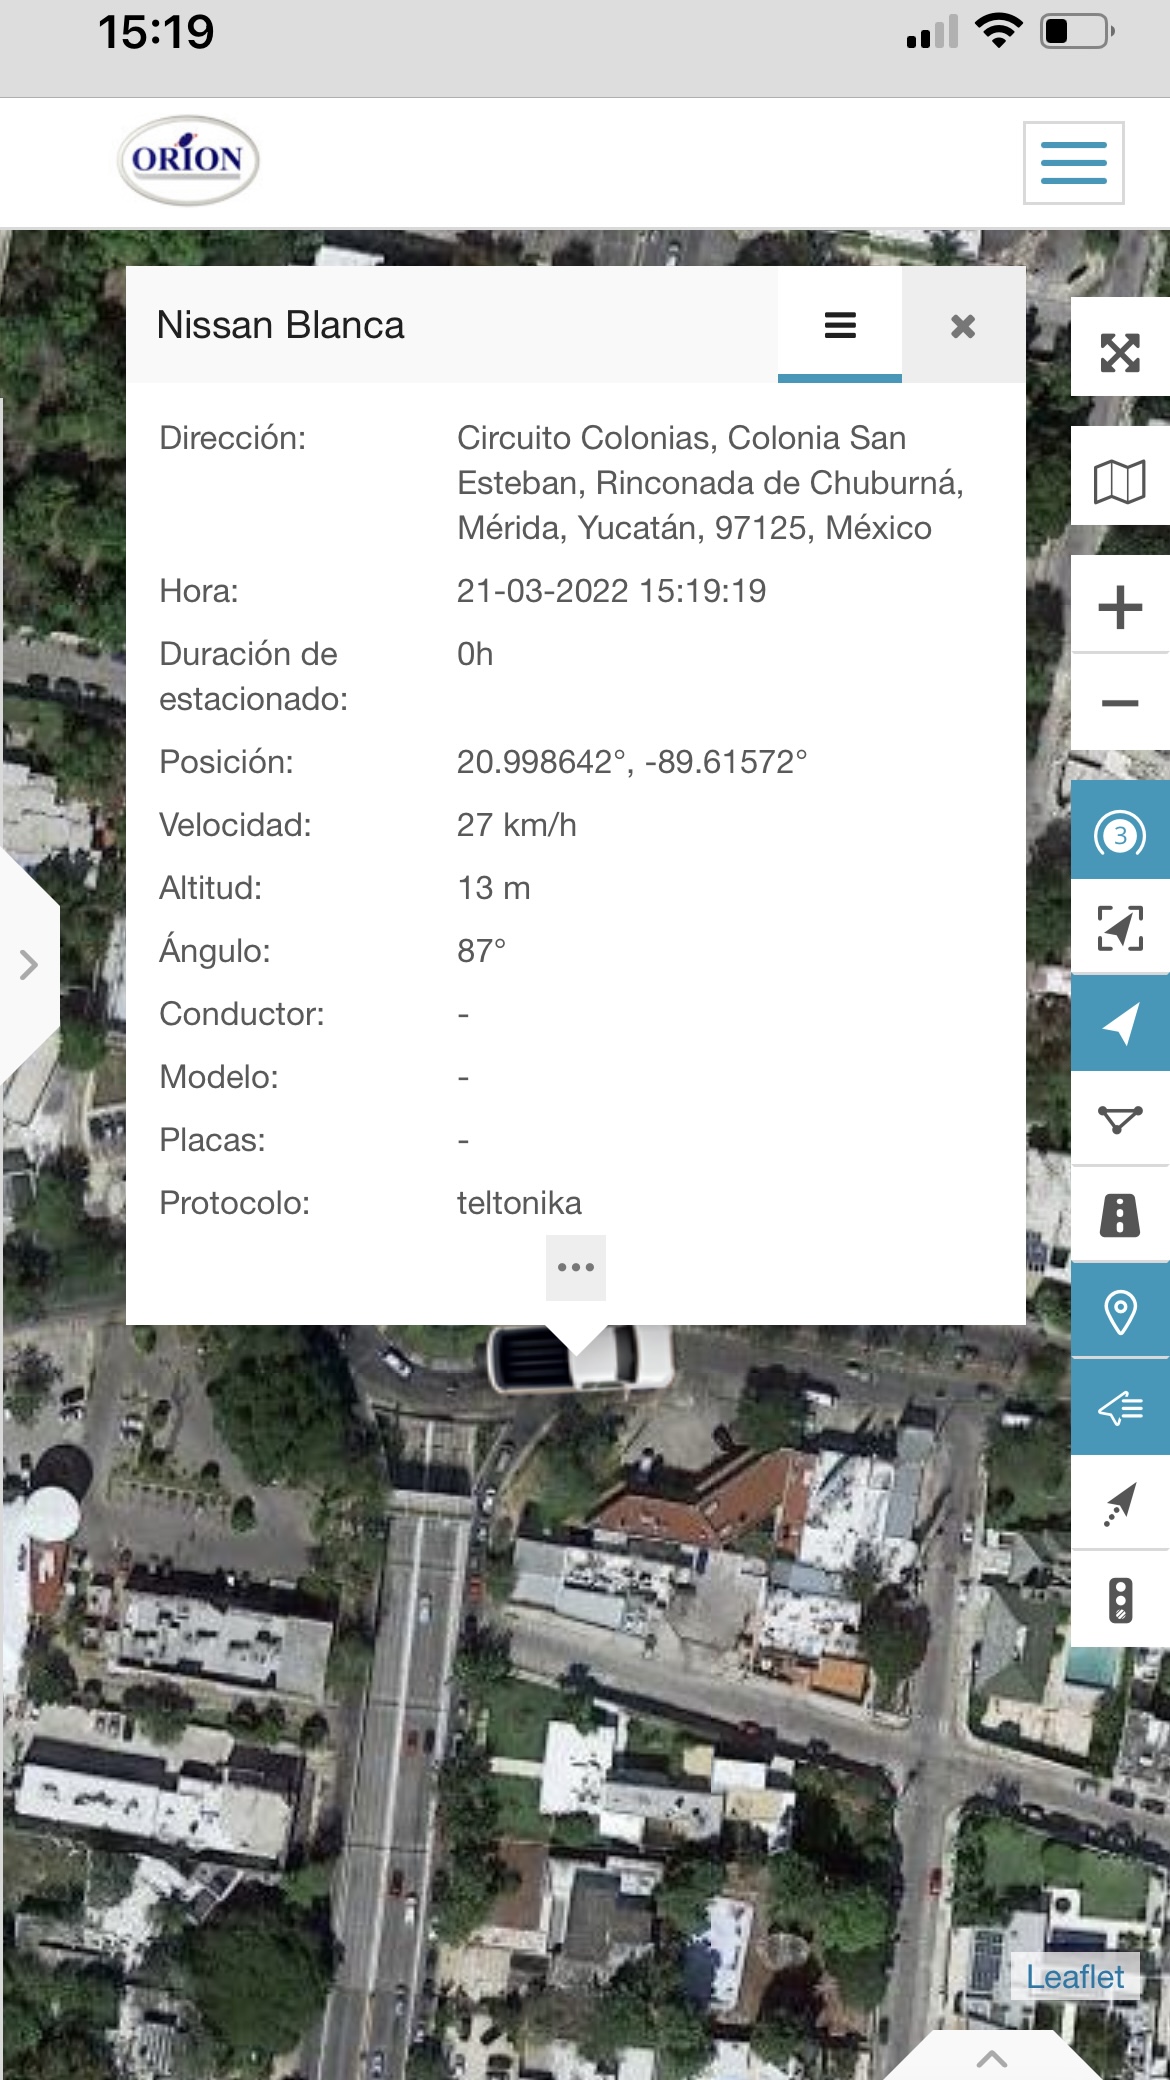Click the speed value 27 km/h

pyautogui.click(x=517, y=825)
